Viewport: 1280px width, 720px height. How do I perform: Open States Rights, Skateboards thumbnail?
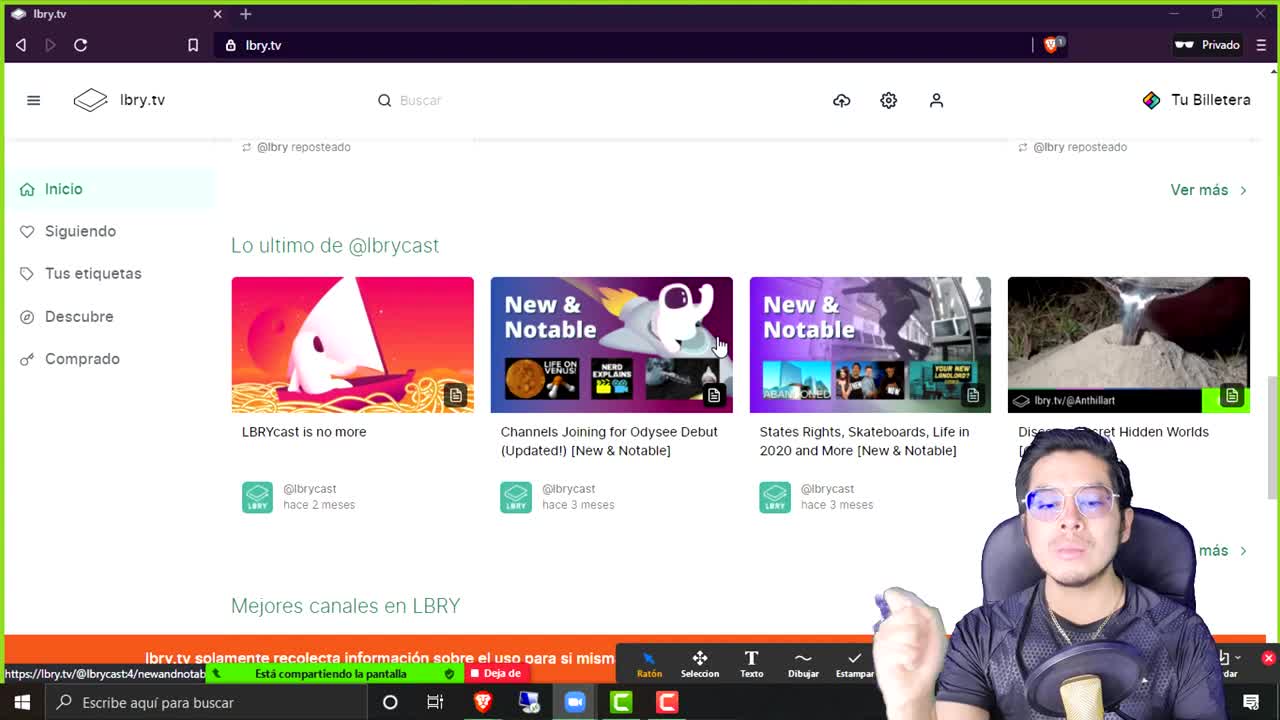(870, 345)
